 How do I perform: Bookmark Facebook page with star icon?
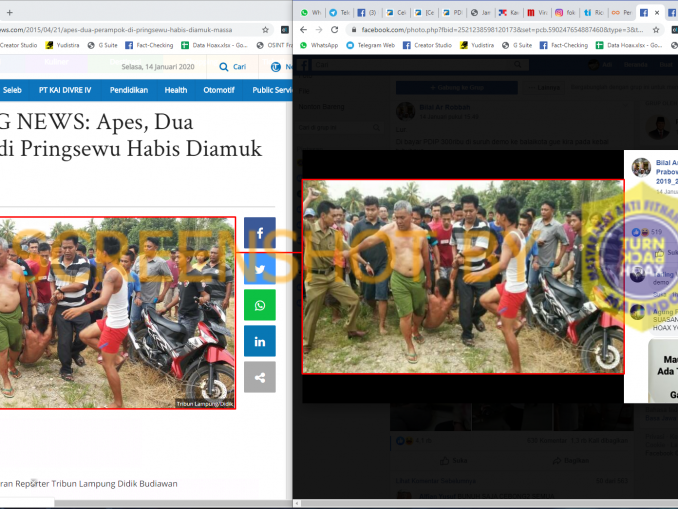(656, 30)
